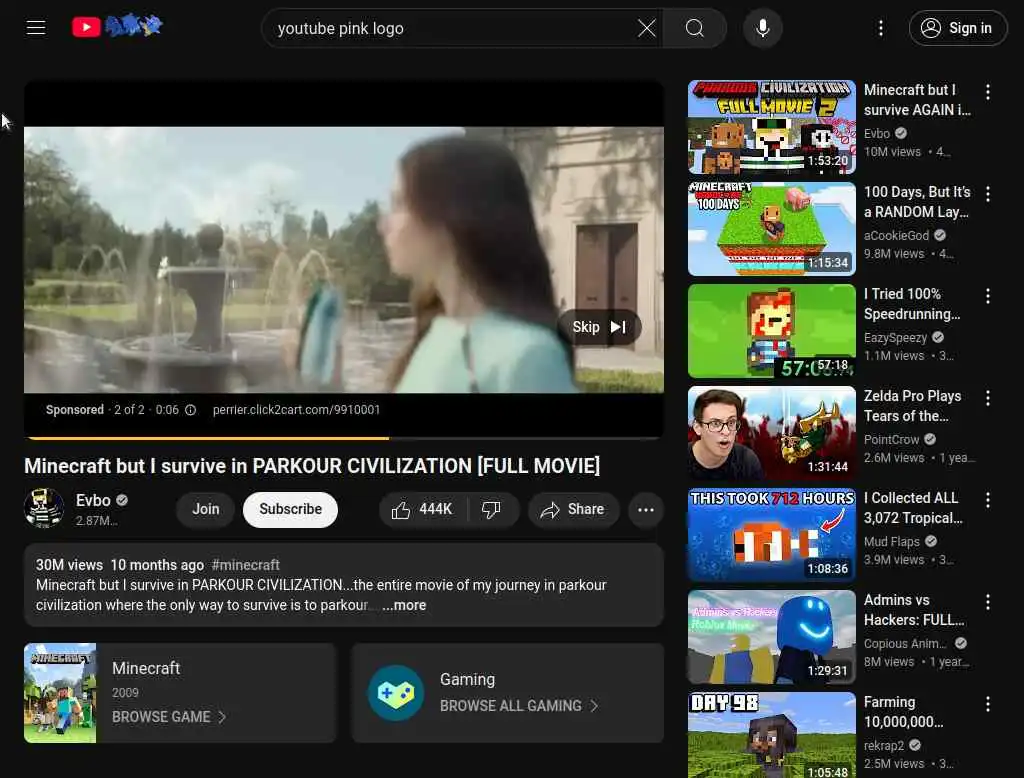Open the 100 Days thumbnail with 1:15:34 duration
Viewport: 1024px width, 778px height.
click(x=771, y=229)
